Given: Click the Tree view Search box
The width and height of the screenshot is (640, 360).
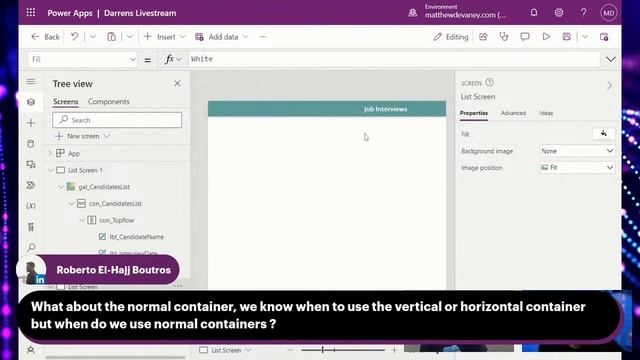Looking at the screenshot, I should pyautogui.click(x=117, y=120).
